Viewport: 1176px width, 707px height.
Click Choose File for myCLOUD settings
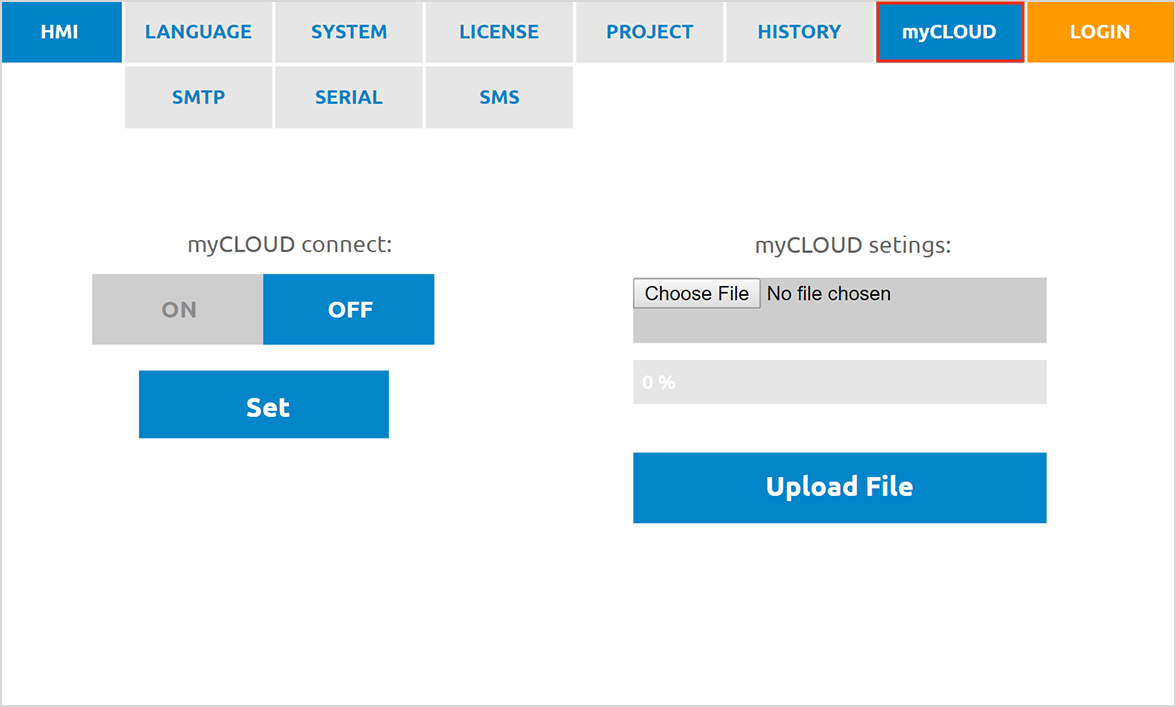pos(696,293)
